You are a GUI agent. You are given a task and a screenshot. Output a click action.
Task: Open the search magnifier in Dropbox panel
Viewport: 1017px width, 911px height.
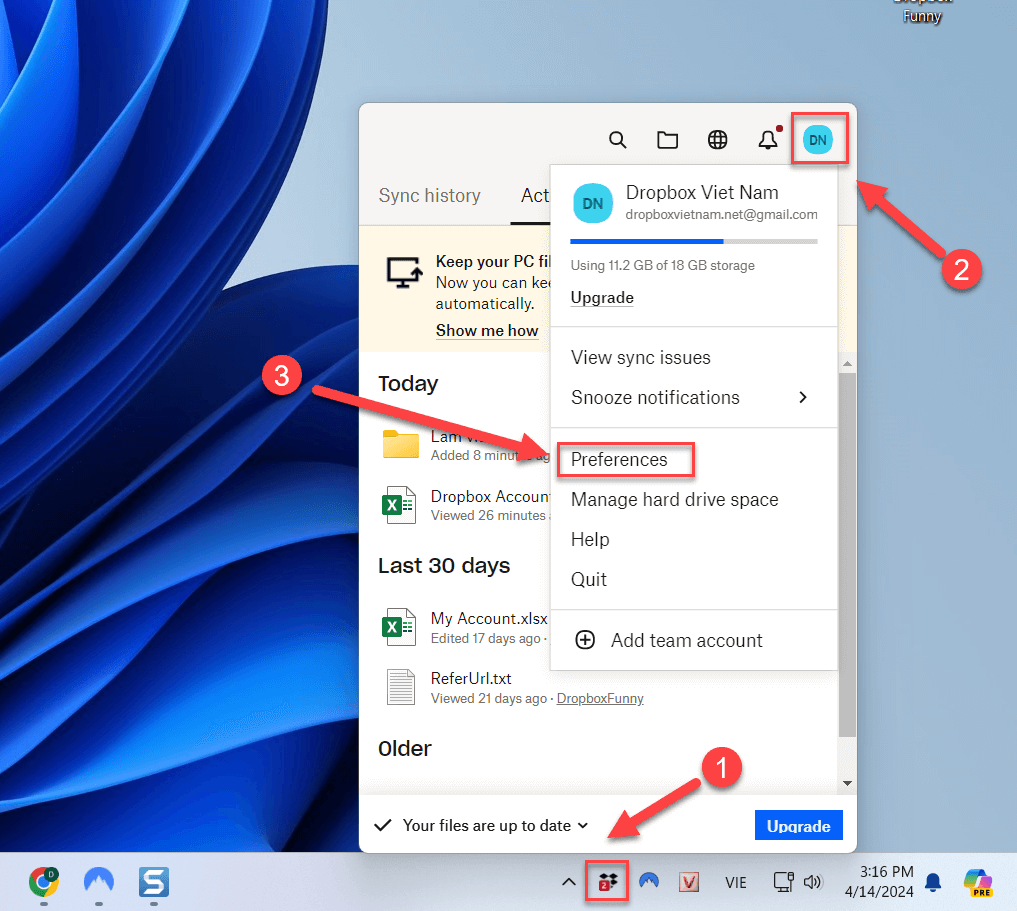click(617, 139)
